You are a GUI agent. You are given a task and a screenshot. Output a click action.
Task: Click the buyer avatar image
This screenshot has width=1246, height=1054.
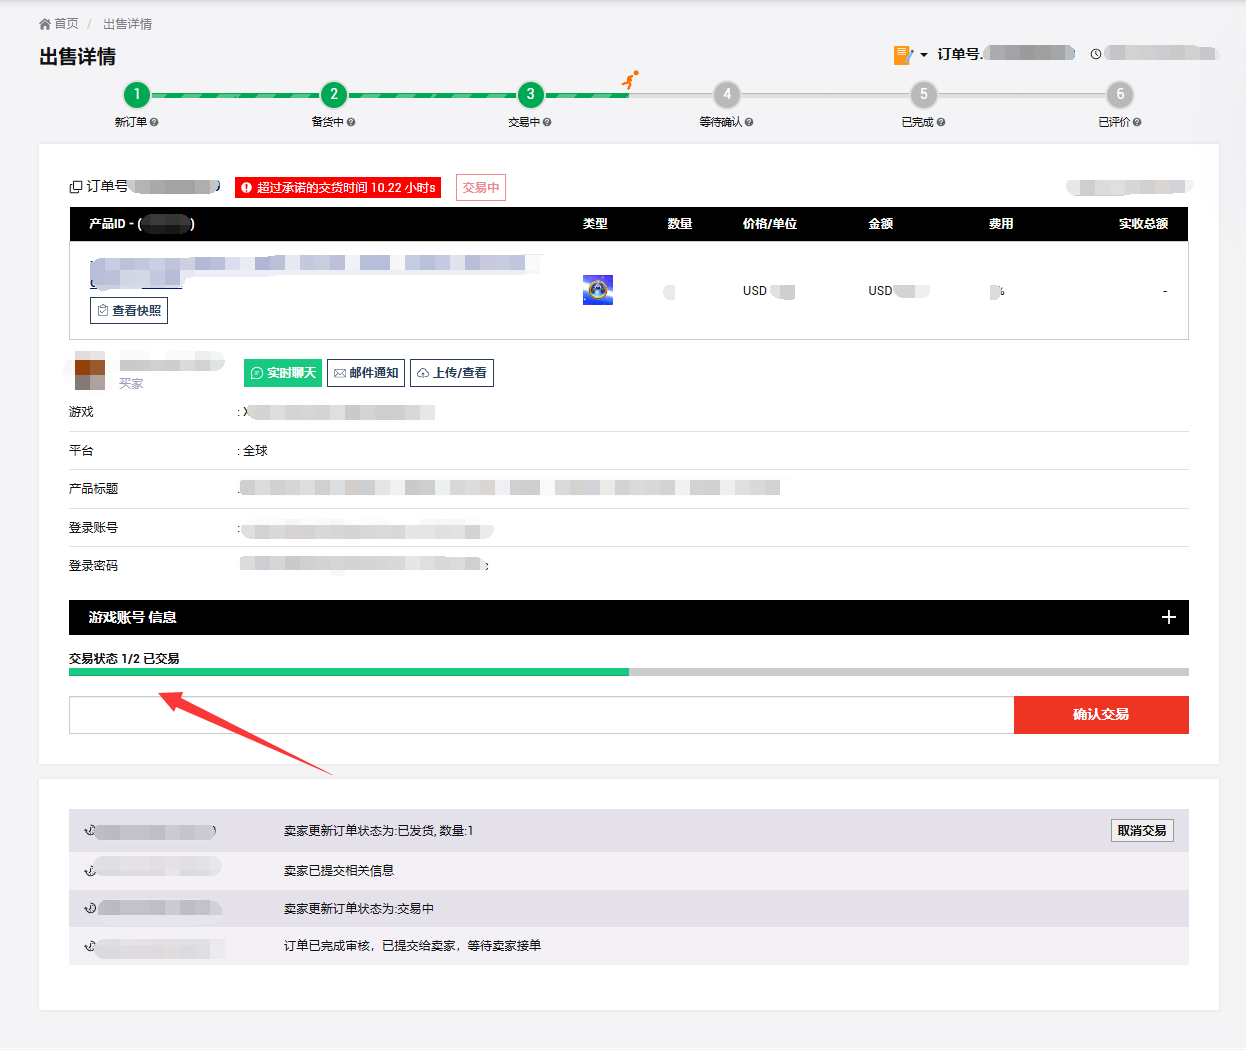(90, 370)
